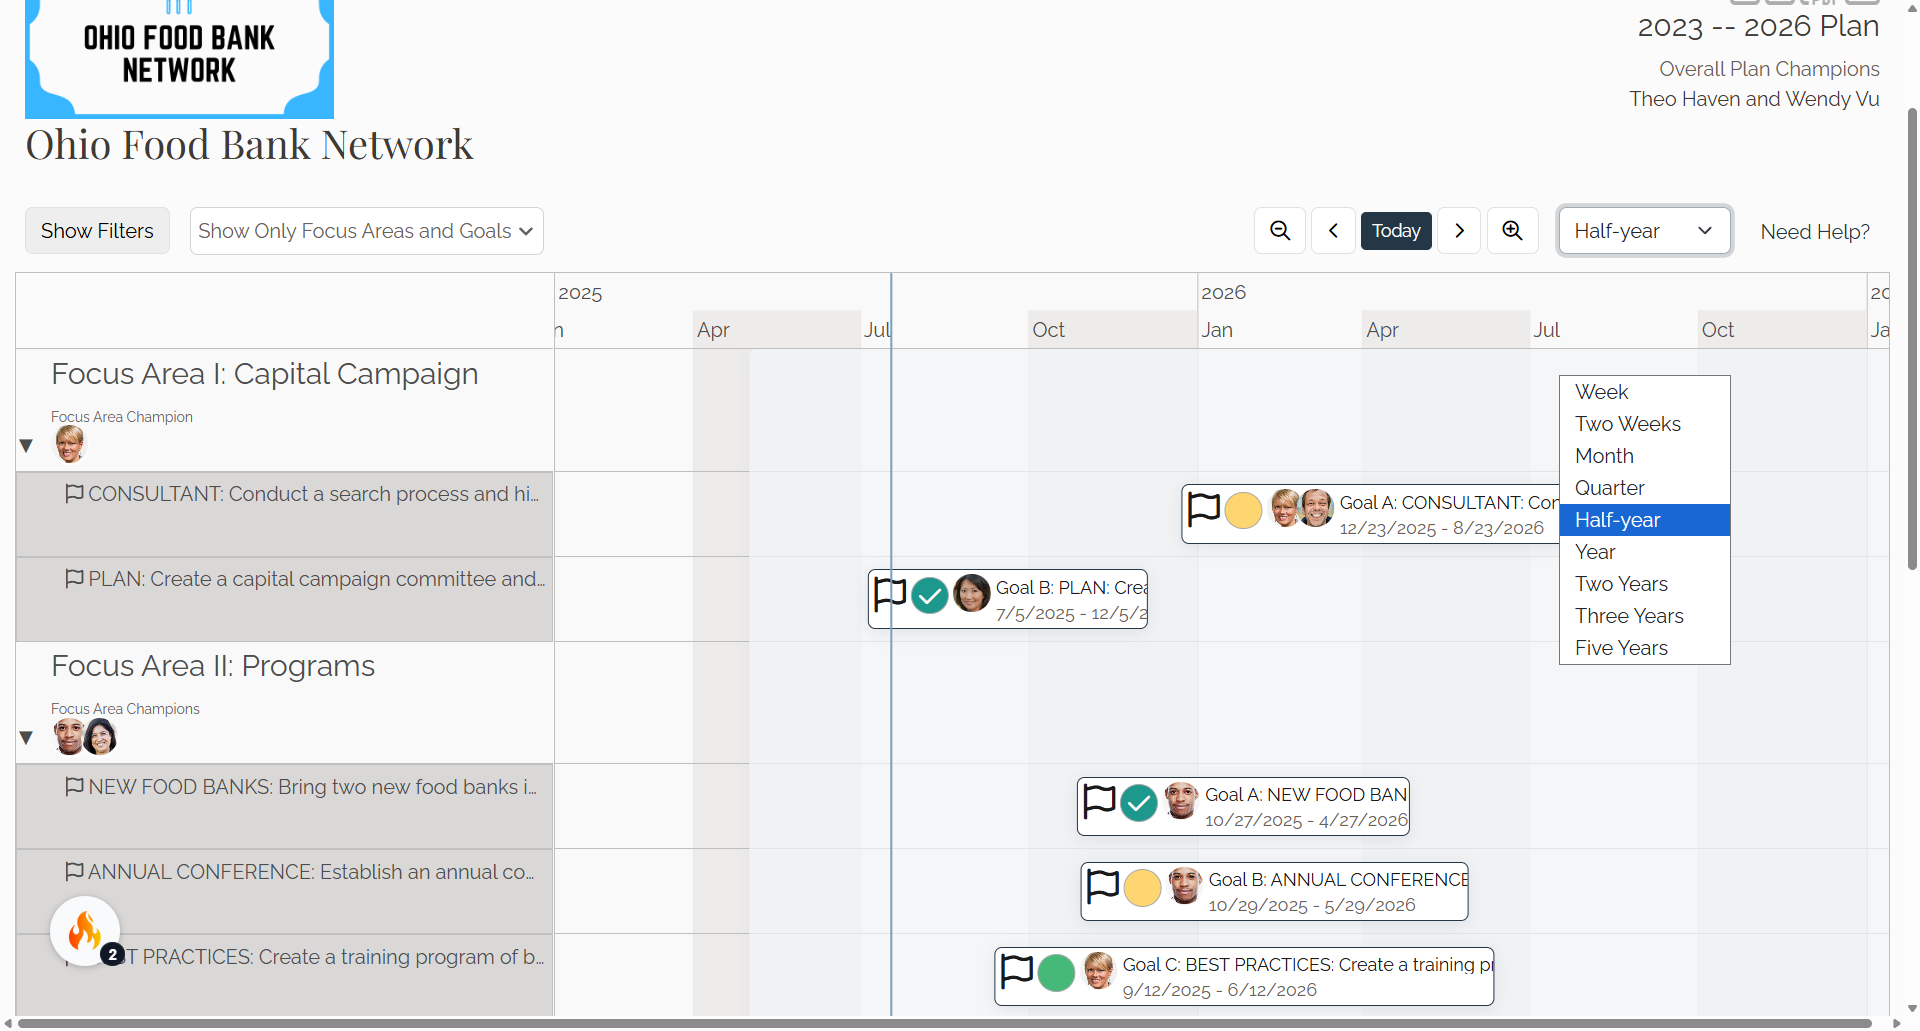Click the first assignee avatar on Goal A: CONSULTANT
This screenshot has height=1031, width=1920.
click(1285, 508)
